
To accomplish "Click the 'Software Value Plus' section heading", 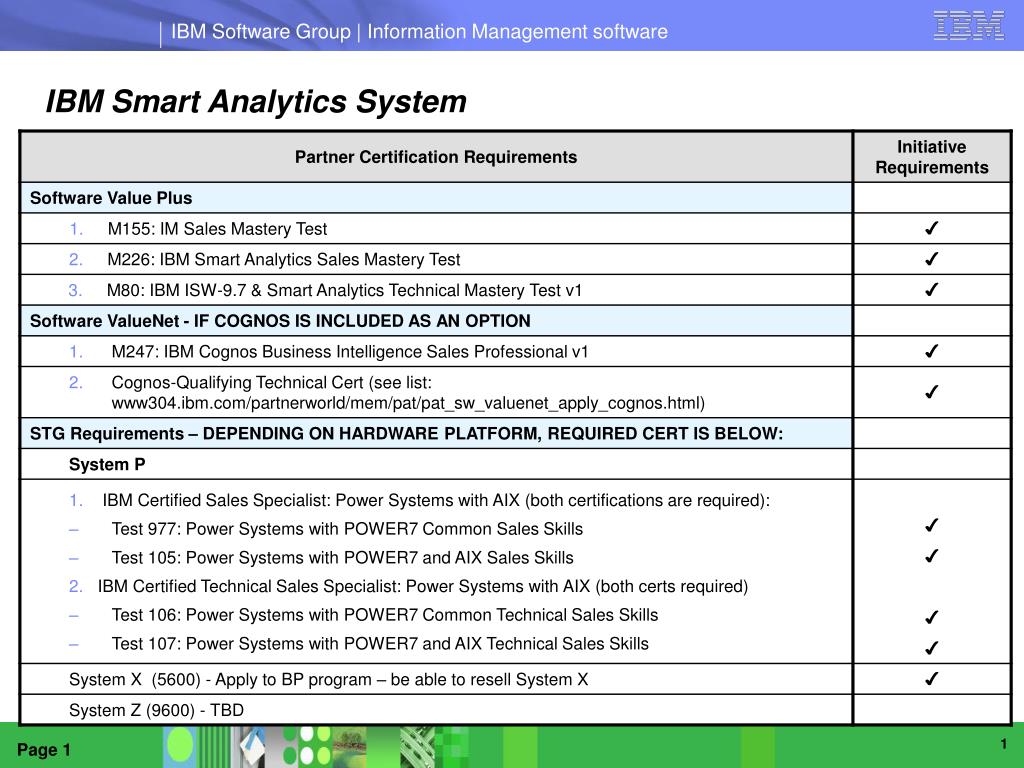I will [x=111, y=198].
